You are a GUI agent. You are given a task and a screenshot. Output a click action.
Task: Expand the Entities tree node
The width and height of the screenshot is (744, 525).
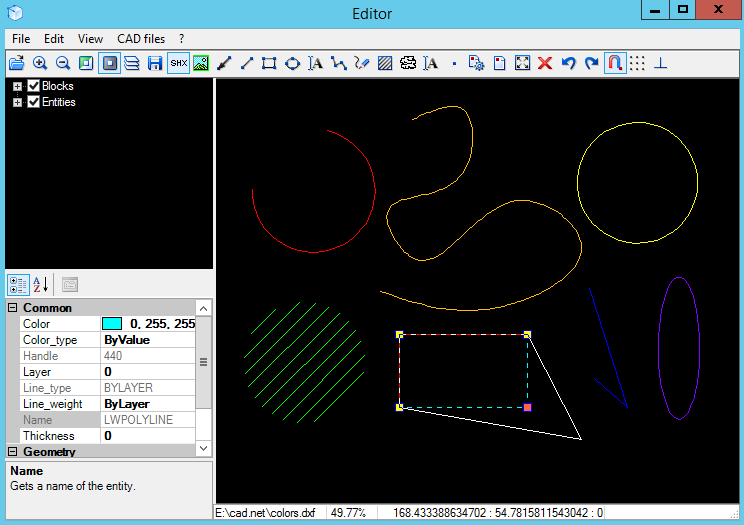pyautogui.click(x=18, y=103)
